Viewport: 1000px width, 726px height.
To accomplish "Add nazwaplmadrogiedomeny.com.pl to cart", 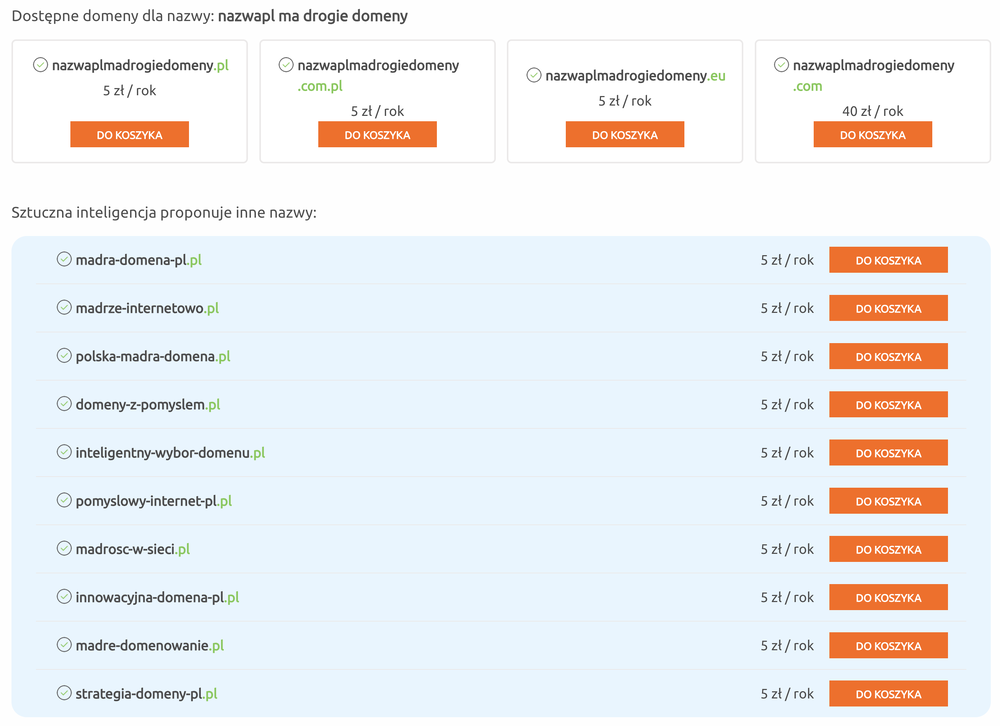I will coord(377,135).
